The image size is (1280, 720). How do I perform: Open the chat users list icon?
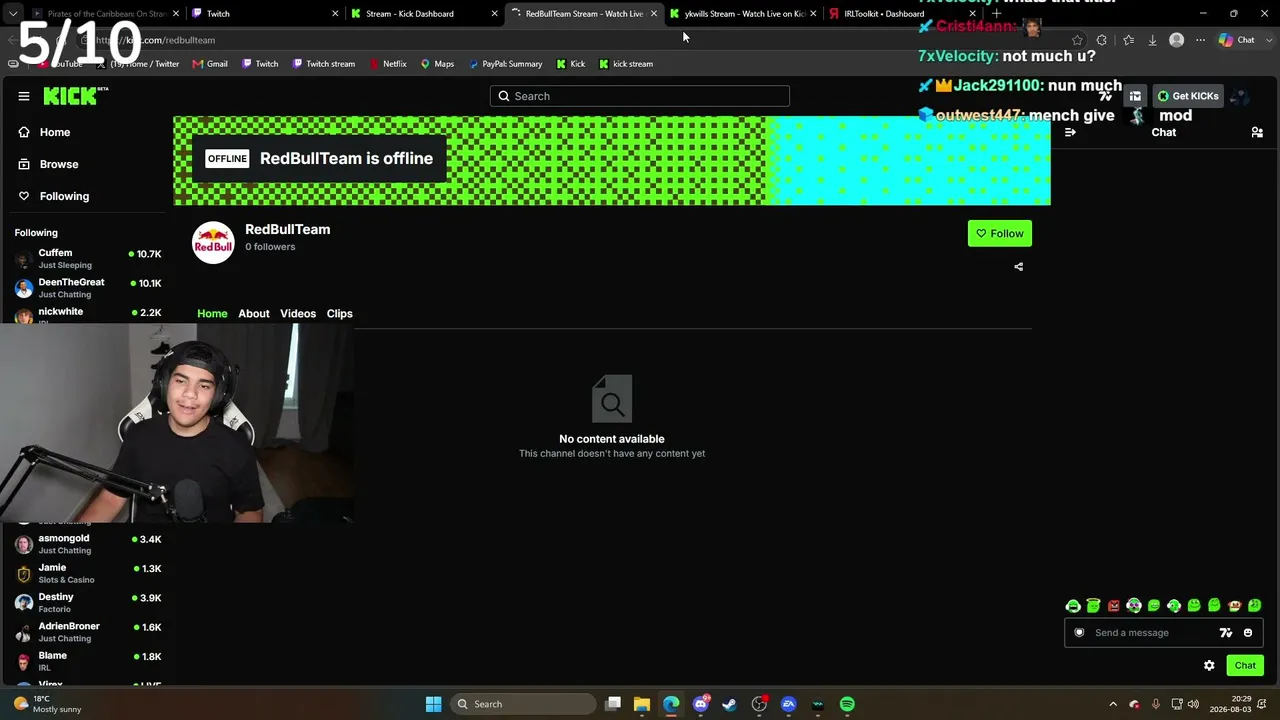tap(1257, 132)
